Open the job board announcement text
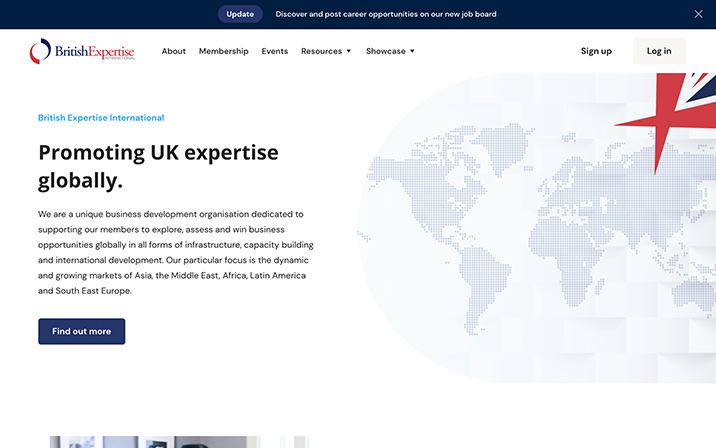 (386, 14)
